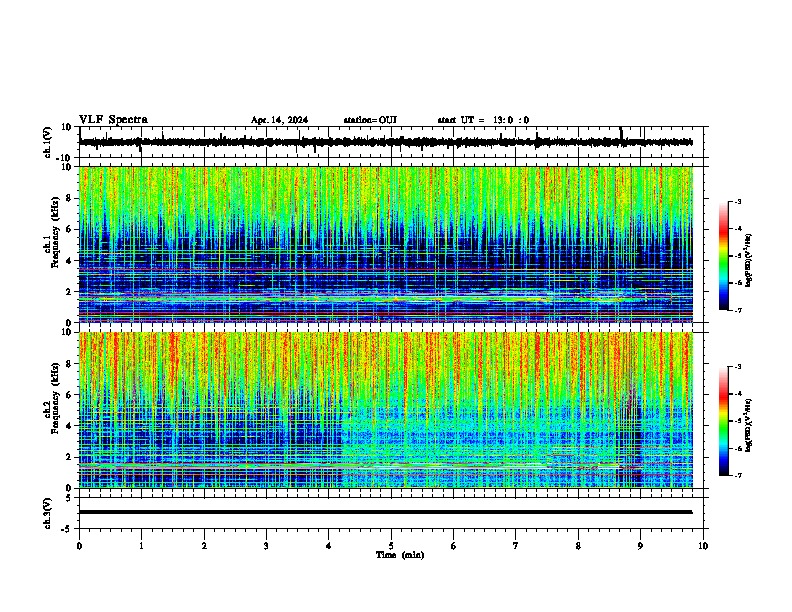Click the 'ch.3(V)' axis label

(x=48, y=513)
